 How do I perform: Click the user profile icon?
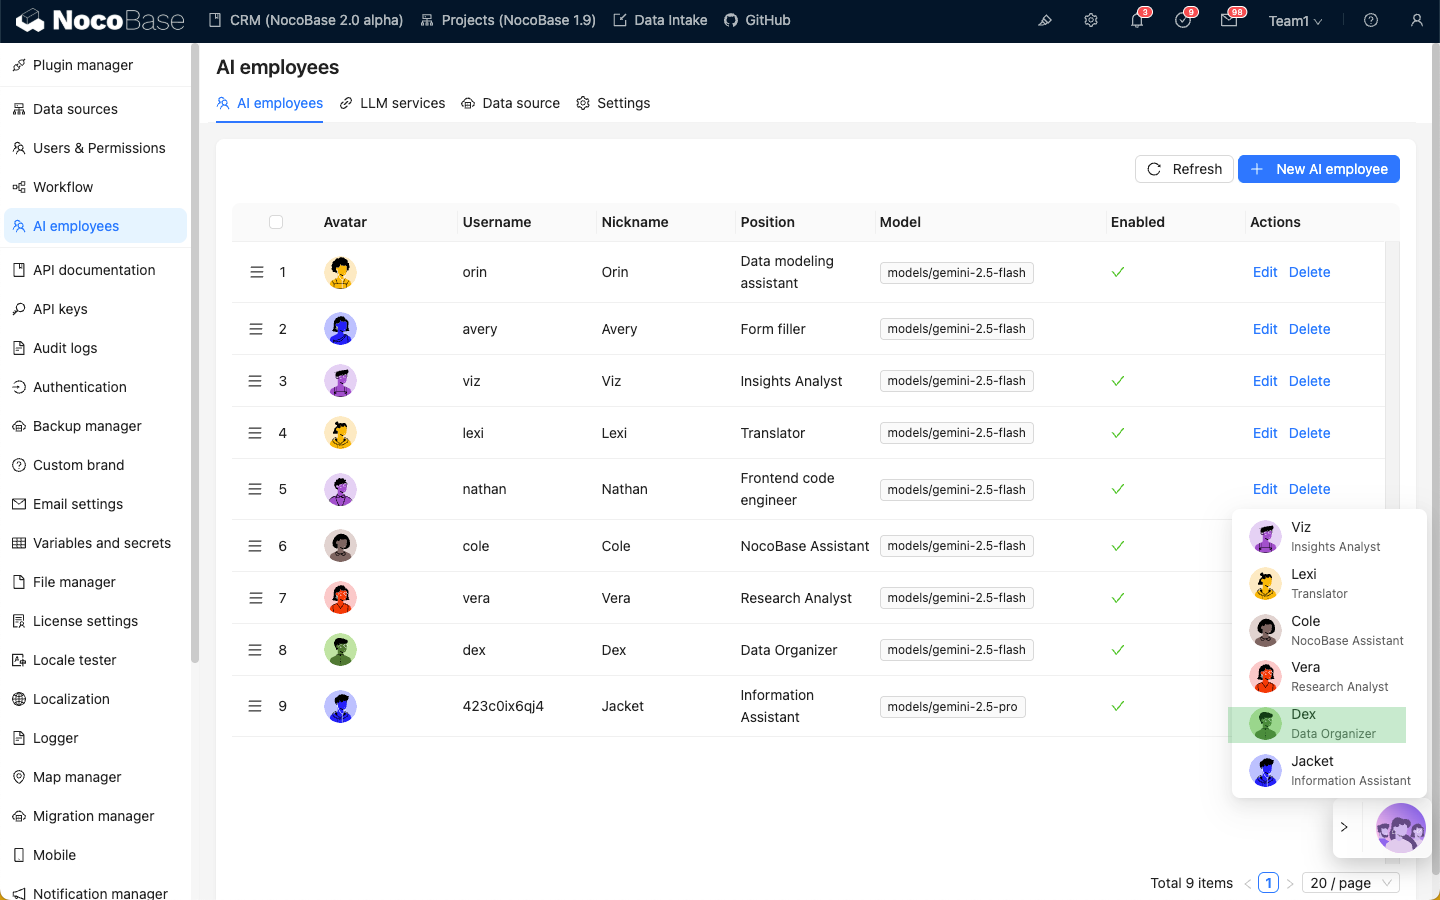tap(1417, 20)
